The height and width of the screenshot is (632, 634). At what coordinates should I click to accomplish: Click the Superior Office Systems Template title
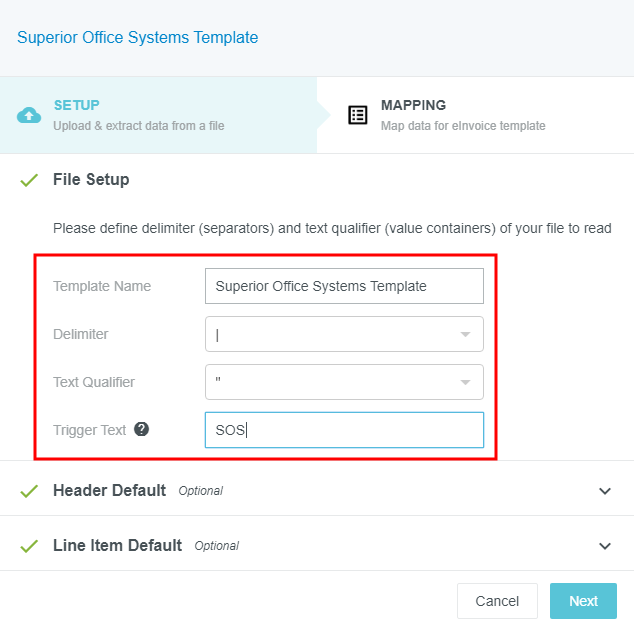(x=138, y=38)
